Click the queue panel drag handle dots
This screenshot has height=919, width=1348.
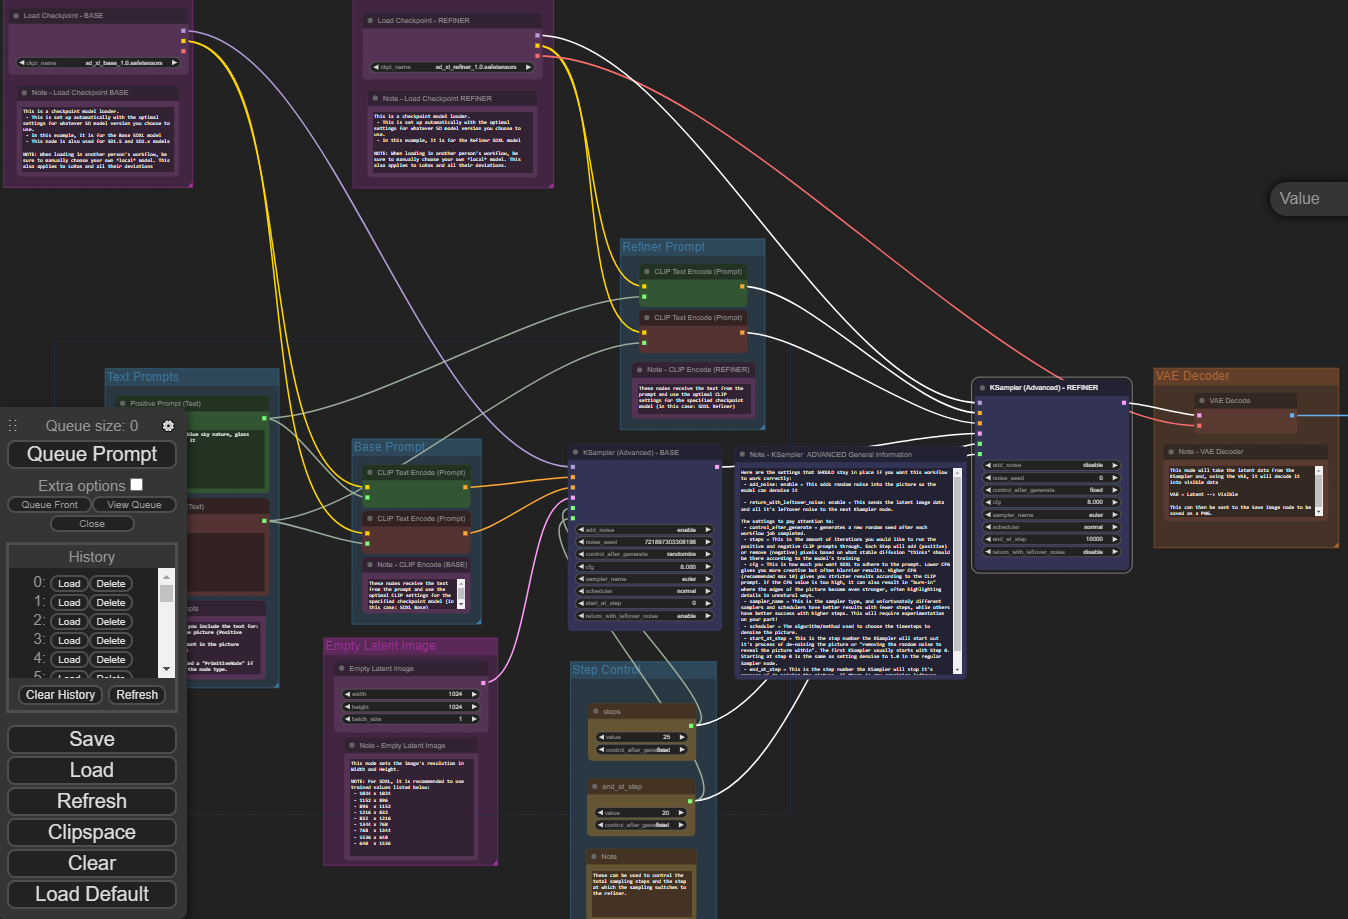[13, 426]
